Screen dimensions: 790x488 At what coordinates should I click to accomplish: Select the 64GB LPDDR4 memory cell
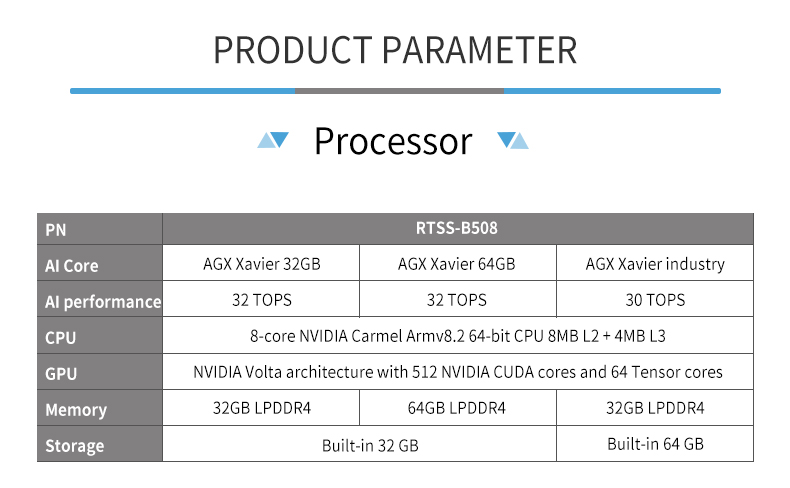click(x=457, y=408)
